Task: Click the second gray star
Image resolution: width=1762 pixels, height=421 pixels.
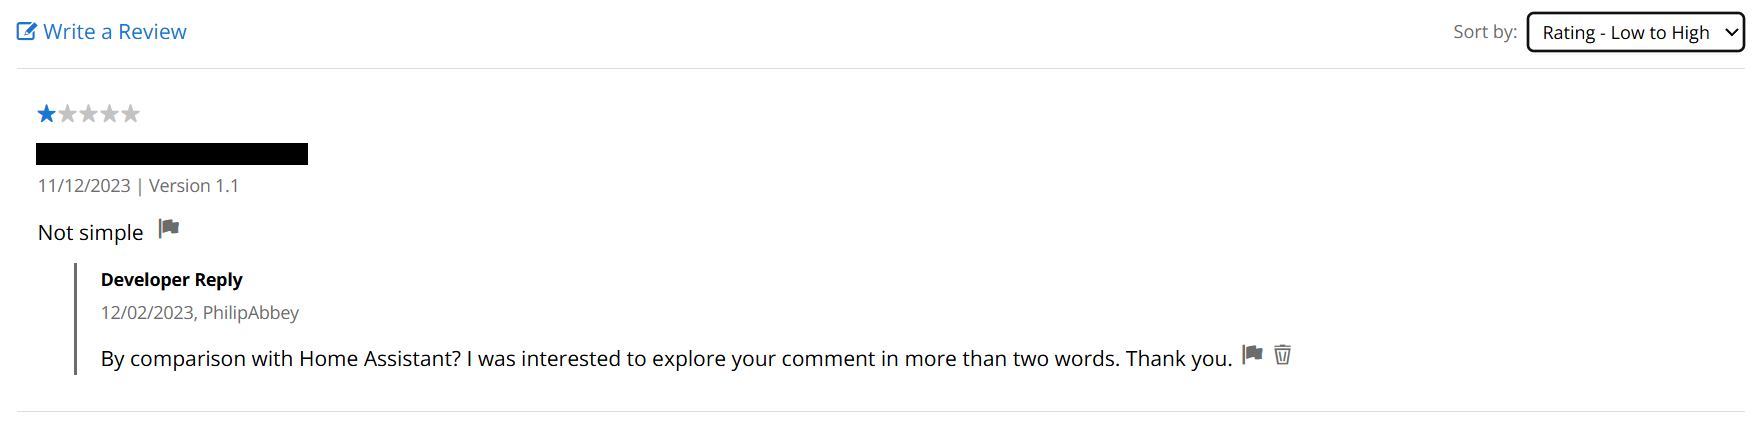Action: (x=68, y=114)
